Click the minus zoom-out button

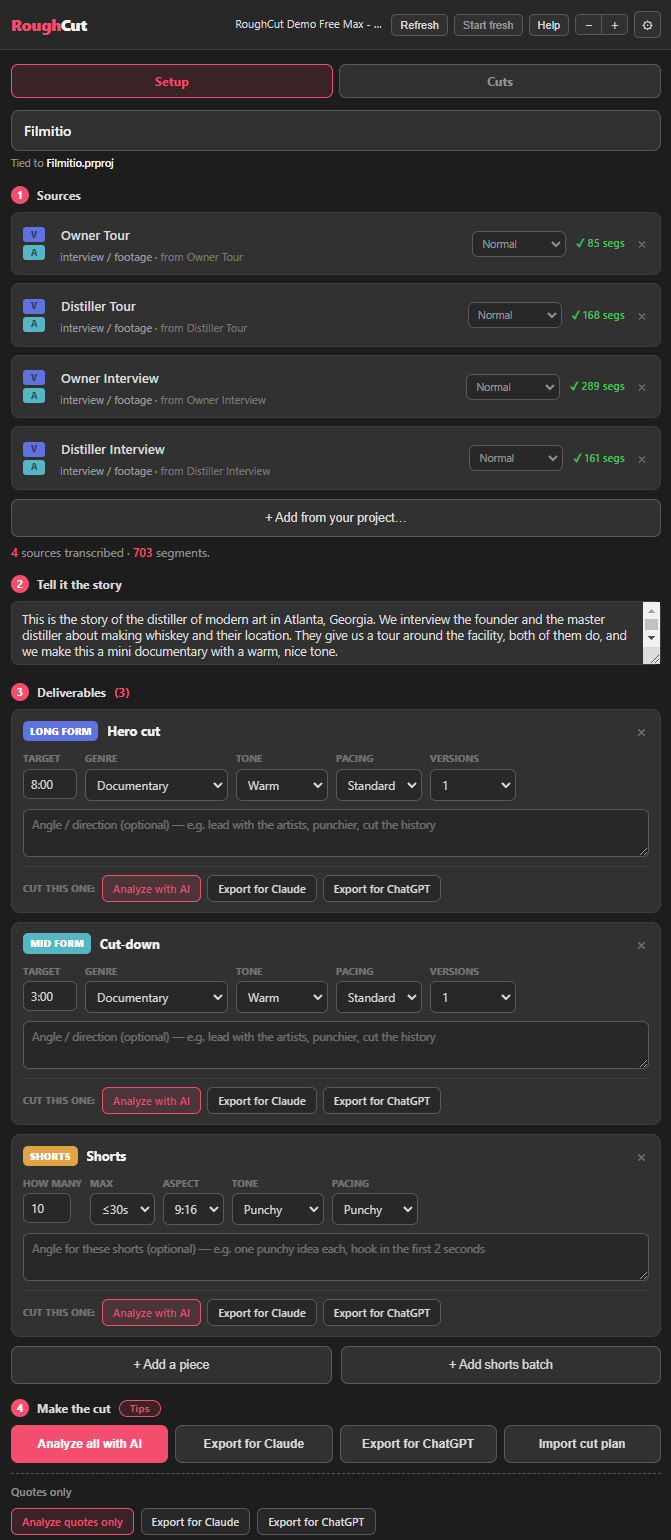588,25
